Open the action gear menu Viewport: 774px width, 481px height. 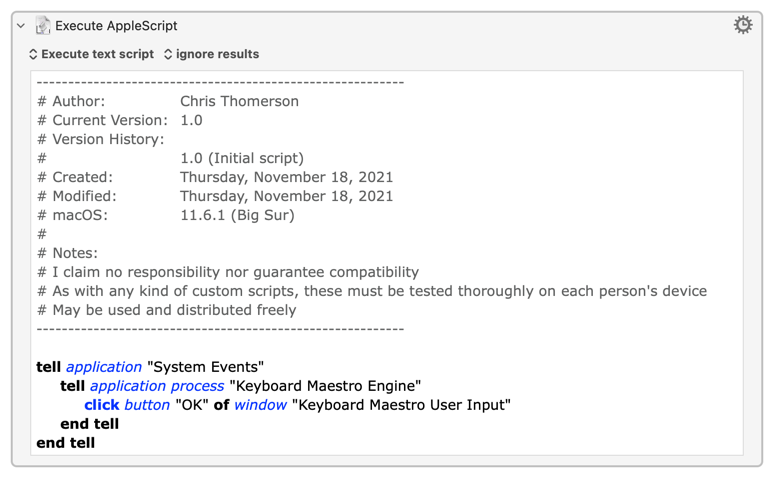(742, 25)
